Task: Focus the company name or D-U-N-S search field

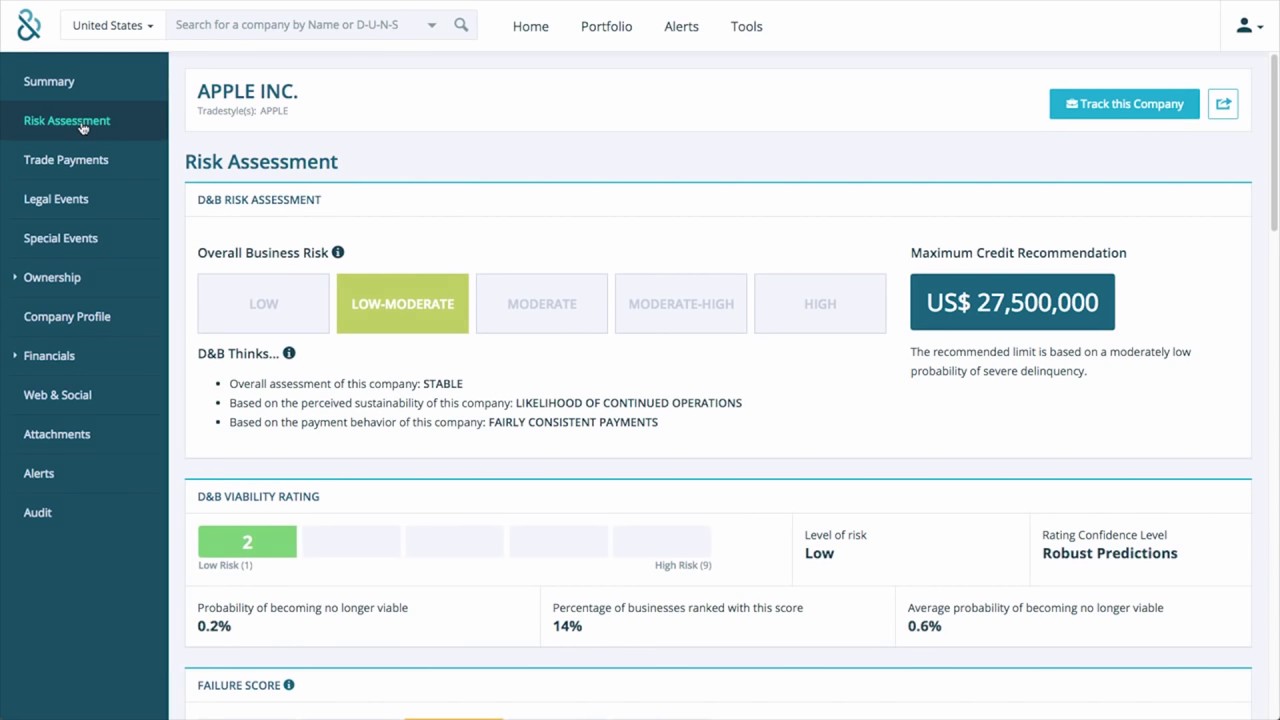Action: (x=296, y=25)
